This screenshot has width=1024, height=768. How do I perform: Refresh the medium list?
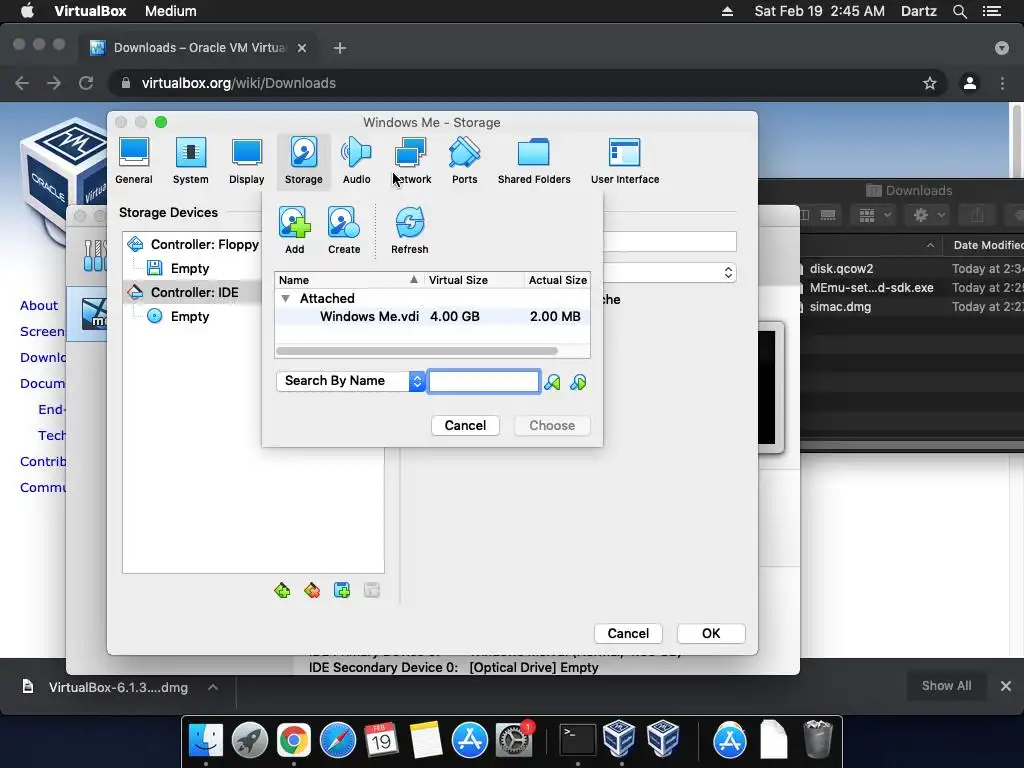point(409,222)
